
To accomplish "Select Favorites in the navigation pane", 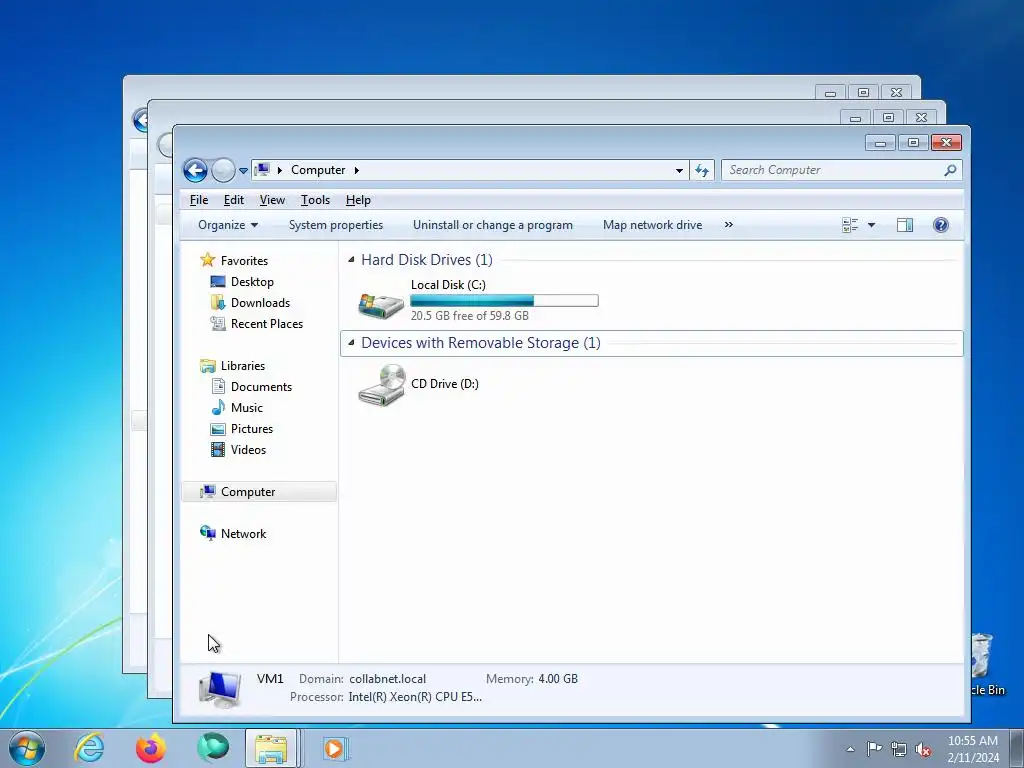I will 244,261.
